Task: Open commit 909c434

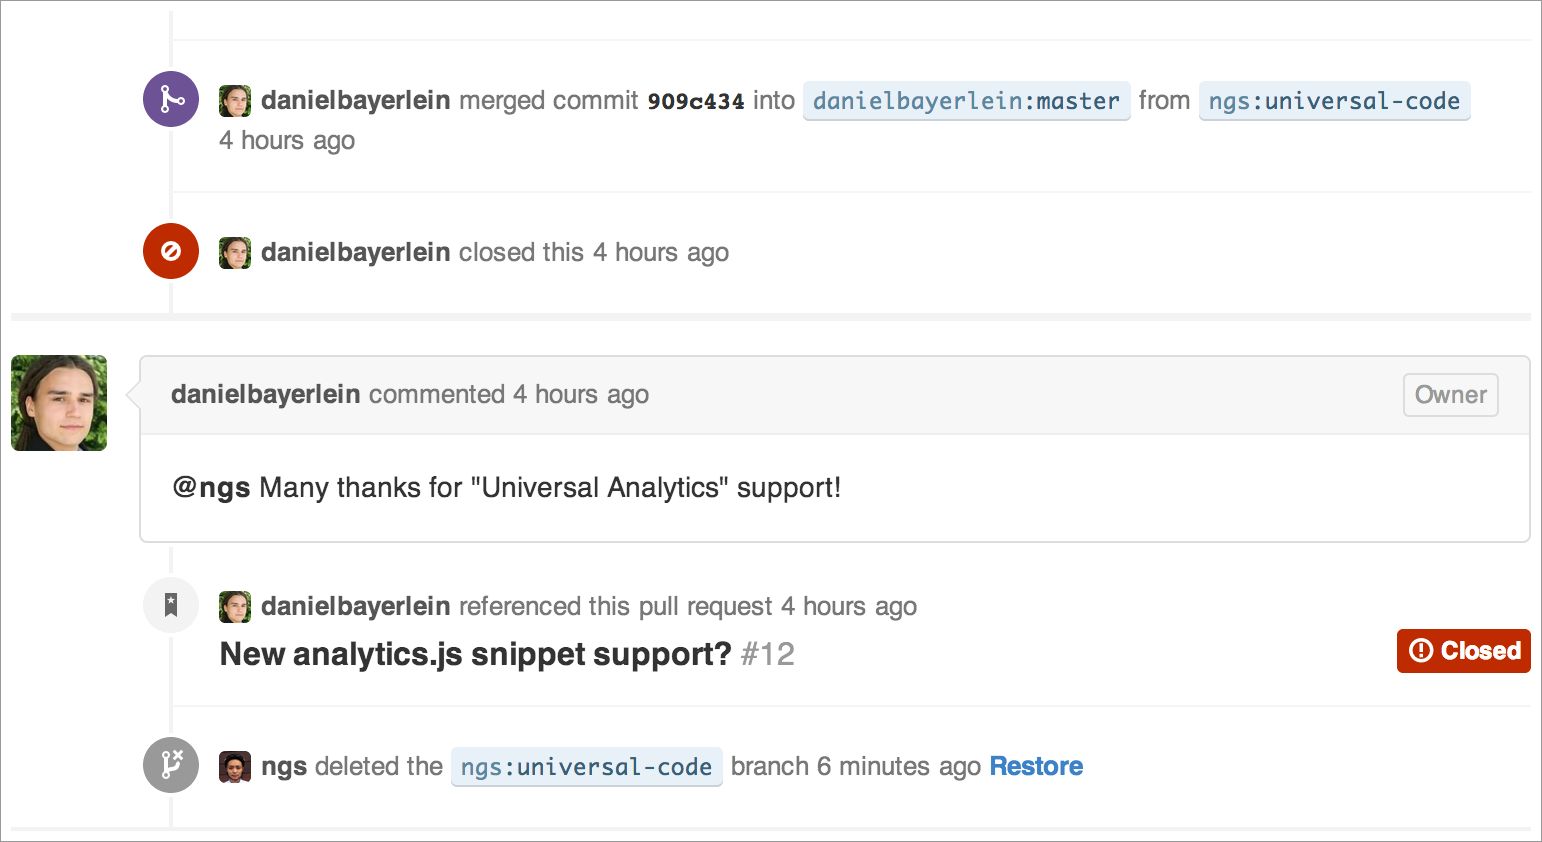Action: (695, 101)
